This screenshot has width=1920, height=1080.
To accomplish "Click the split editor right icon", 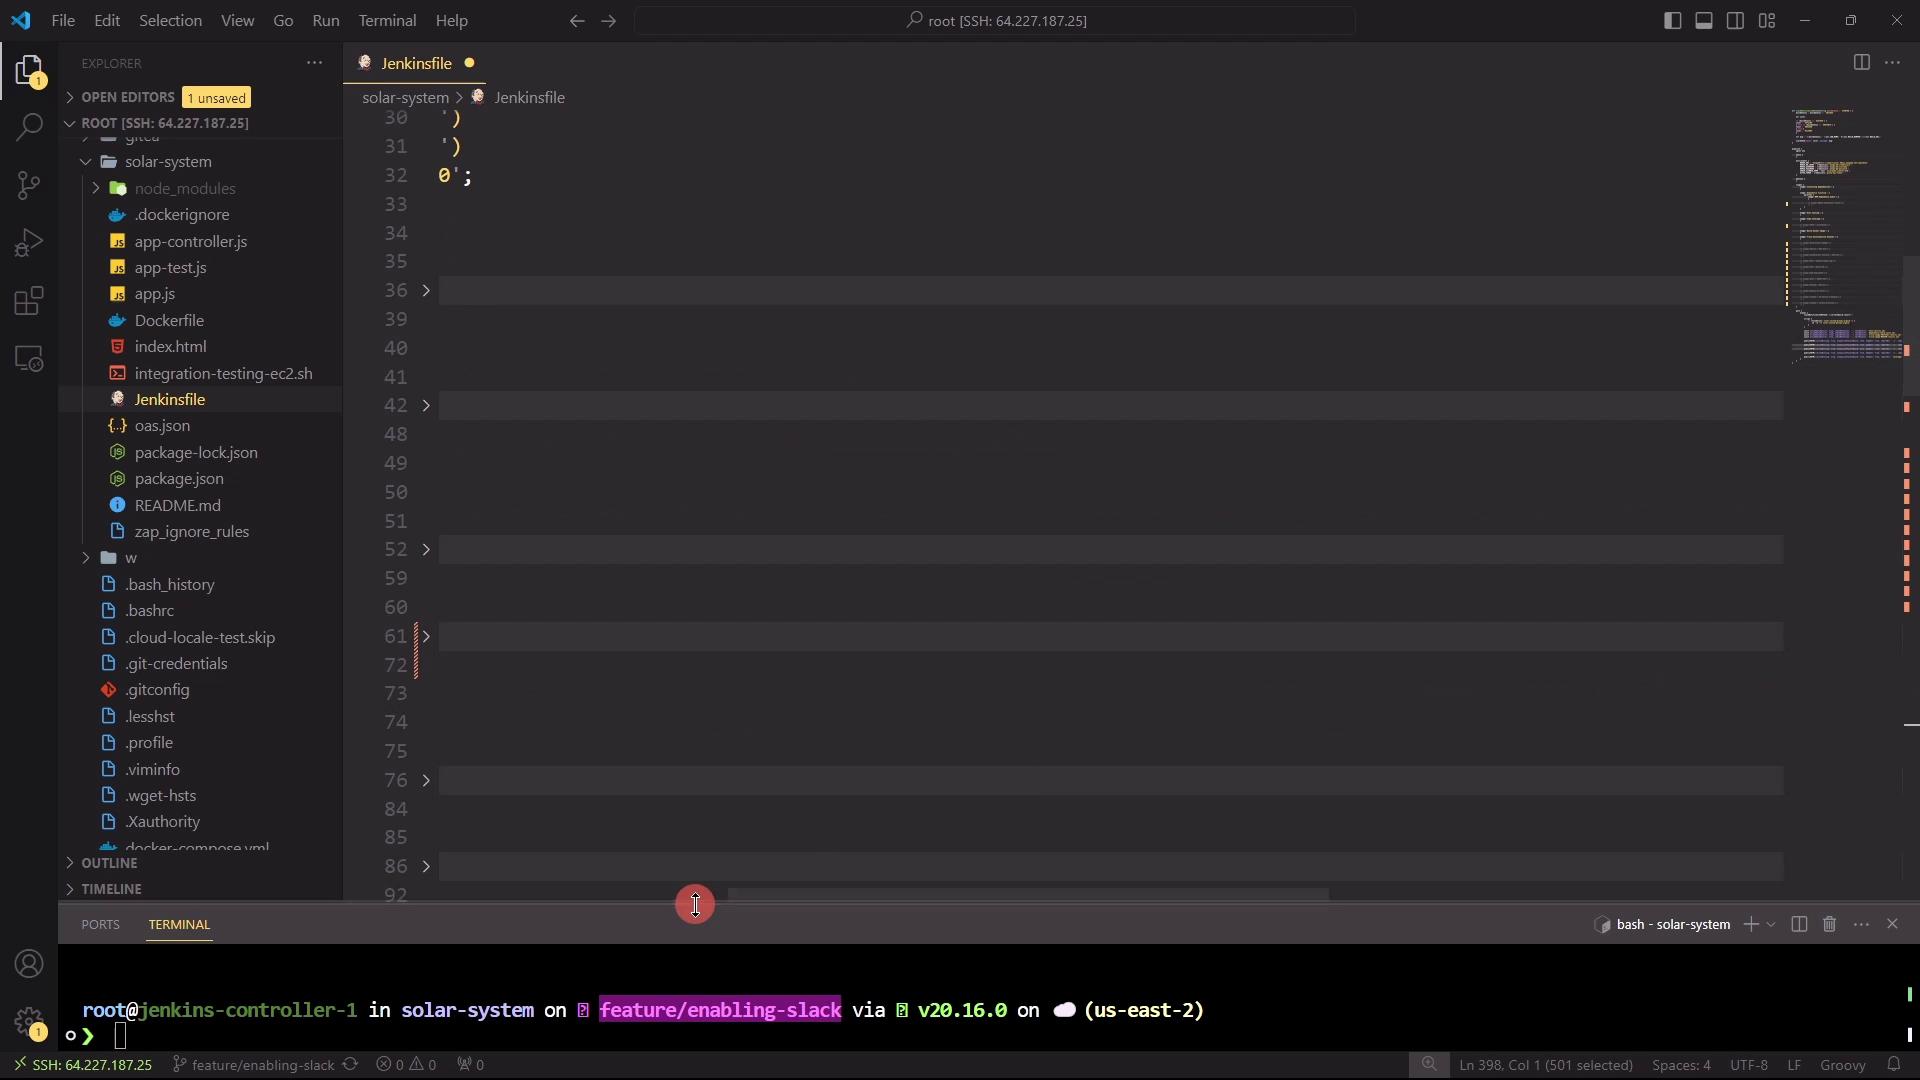I will [x=1861, y=63].
